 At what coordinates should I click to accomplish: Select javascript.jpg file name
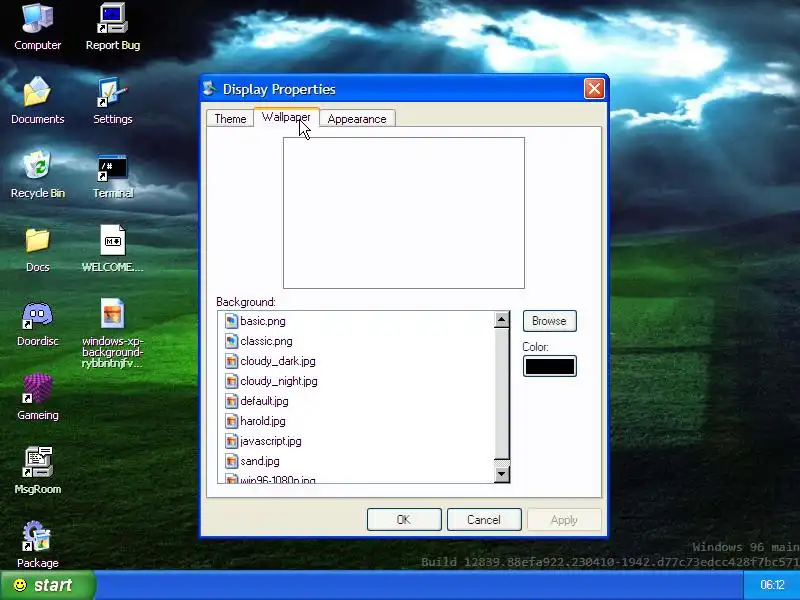click(270, 441)
